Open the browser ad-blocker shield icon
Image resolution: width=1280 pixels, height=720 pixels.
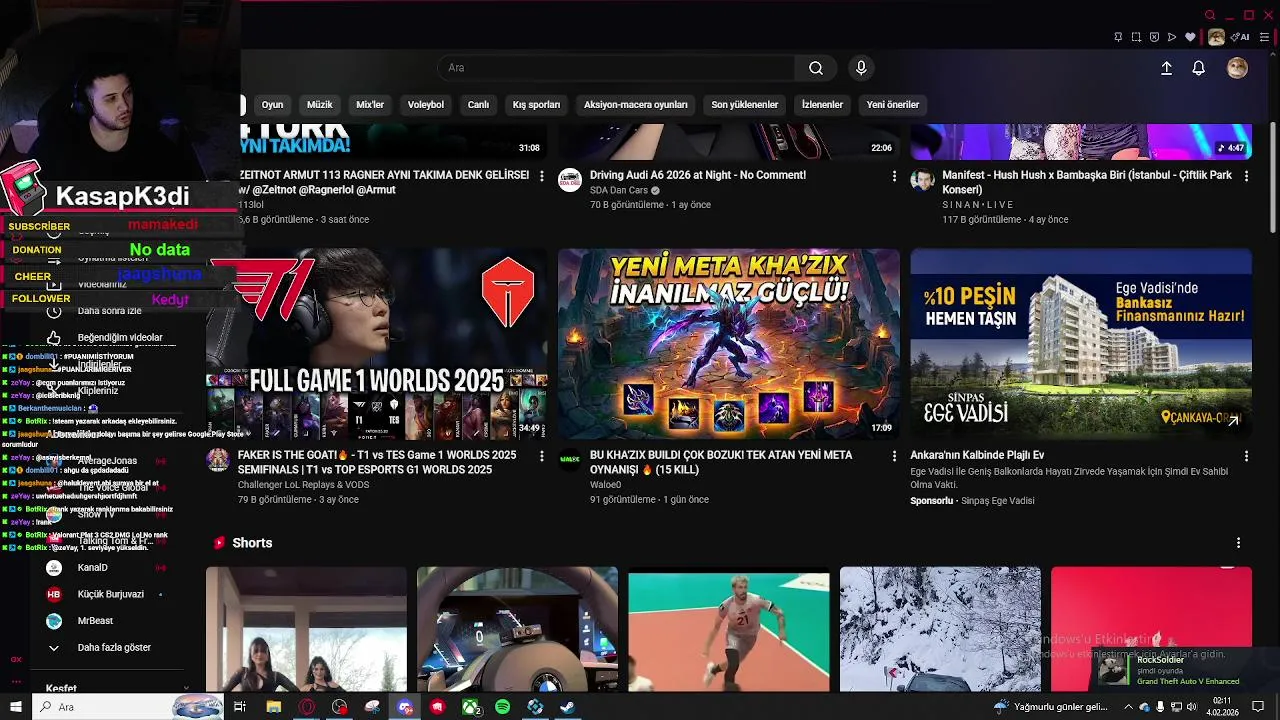pos(1154,37)
